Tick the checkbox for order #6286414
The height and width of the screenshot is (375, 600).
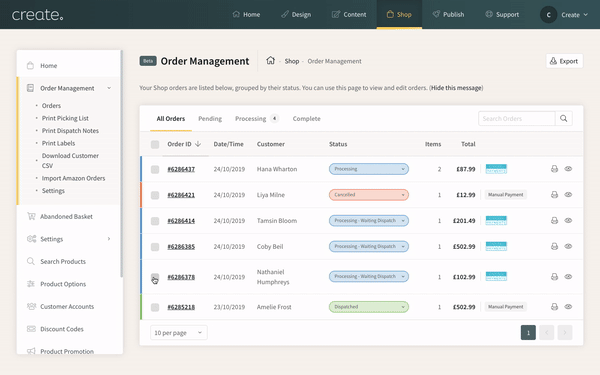coord(155,221)
